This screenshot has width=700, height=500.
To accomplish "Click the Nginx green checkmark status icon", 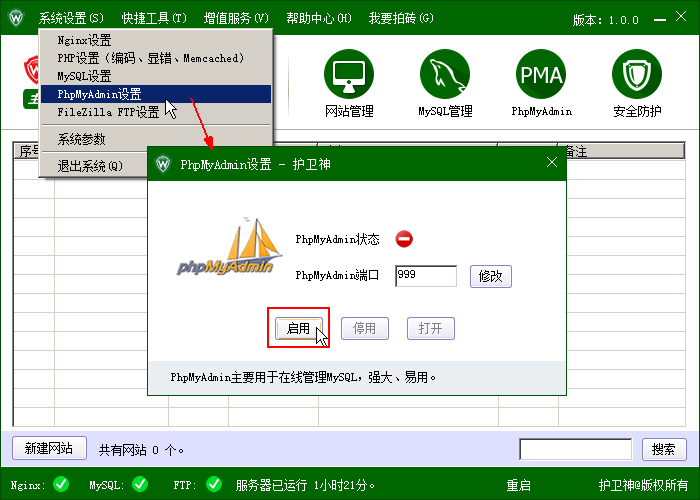I will point(61,484).
